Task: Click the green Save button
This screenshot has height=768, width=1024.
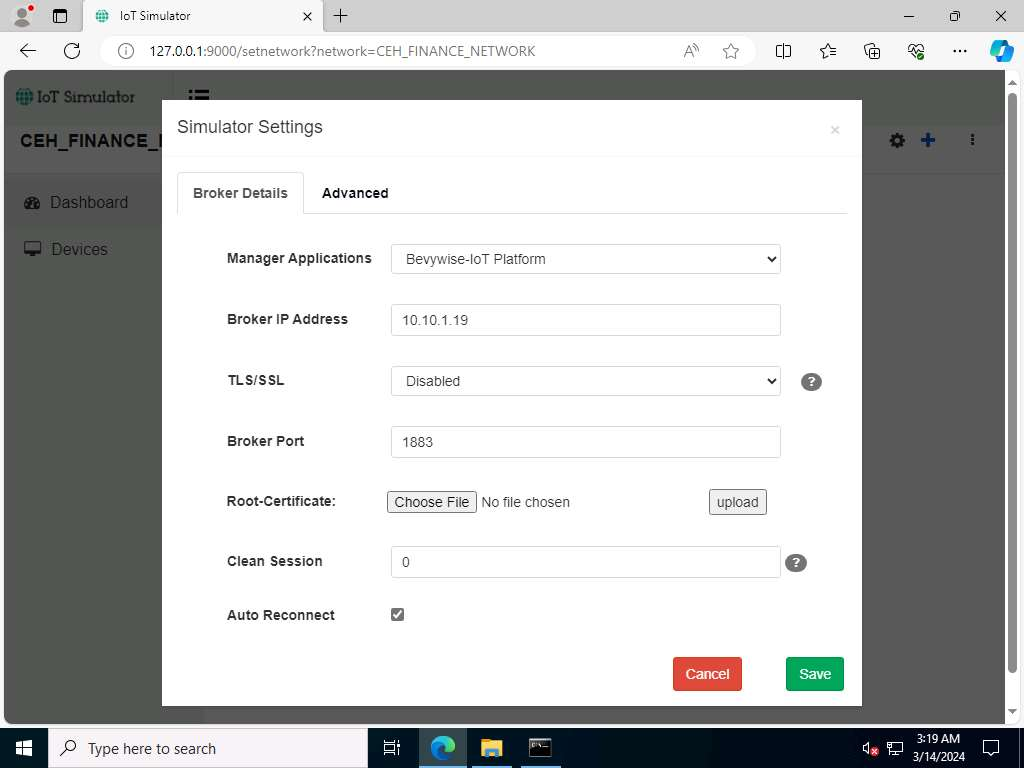Action: pyautogui.click(x=814, y=674)
